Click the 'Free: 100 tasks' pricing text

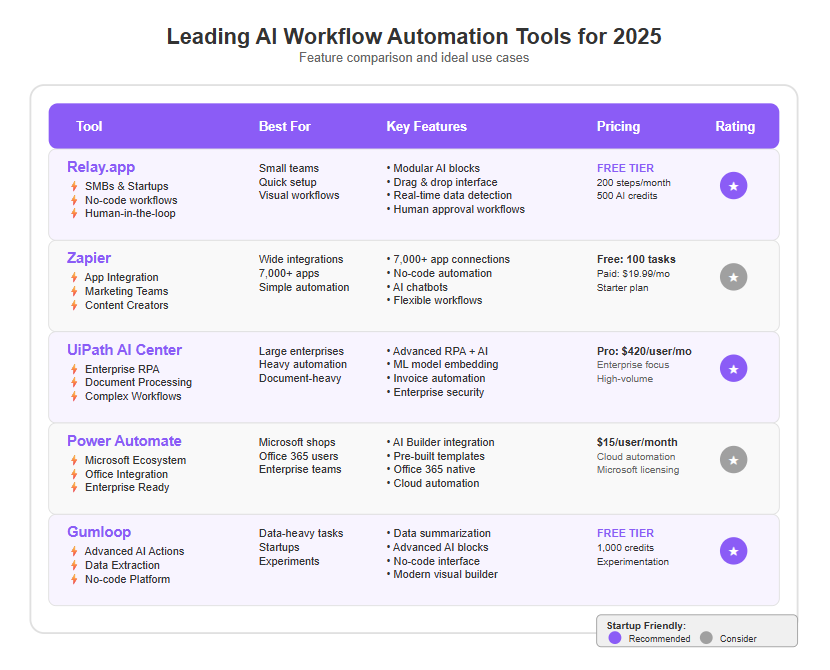[636, 259]
